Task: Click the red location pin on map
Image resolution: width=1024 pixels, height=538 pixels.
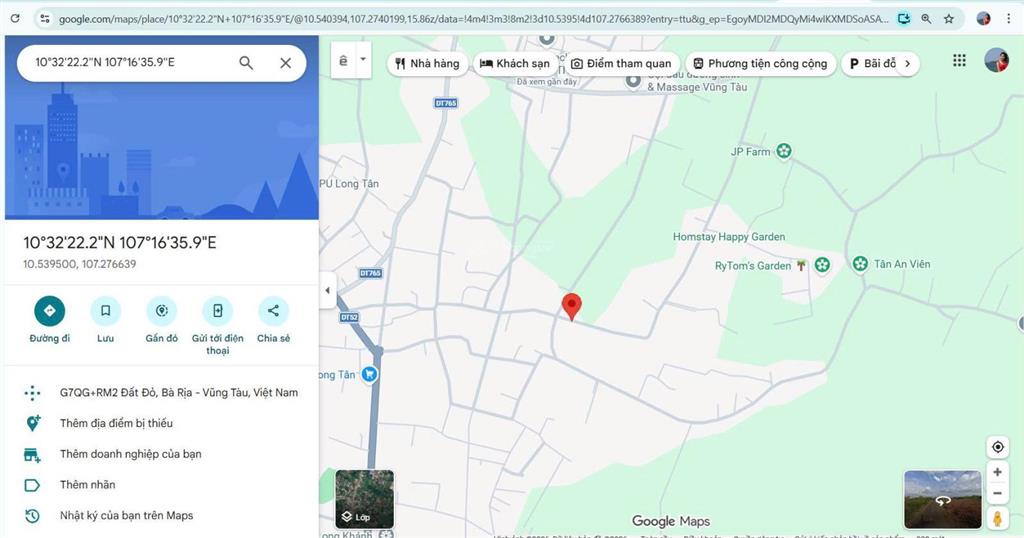Action: coord(571,306)
